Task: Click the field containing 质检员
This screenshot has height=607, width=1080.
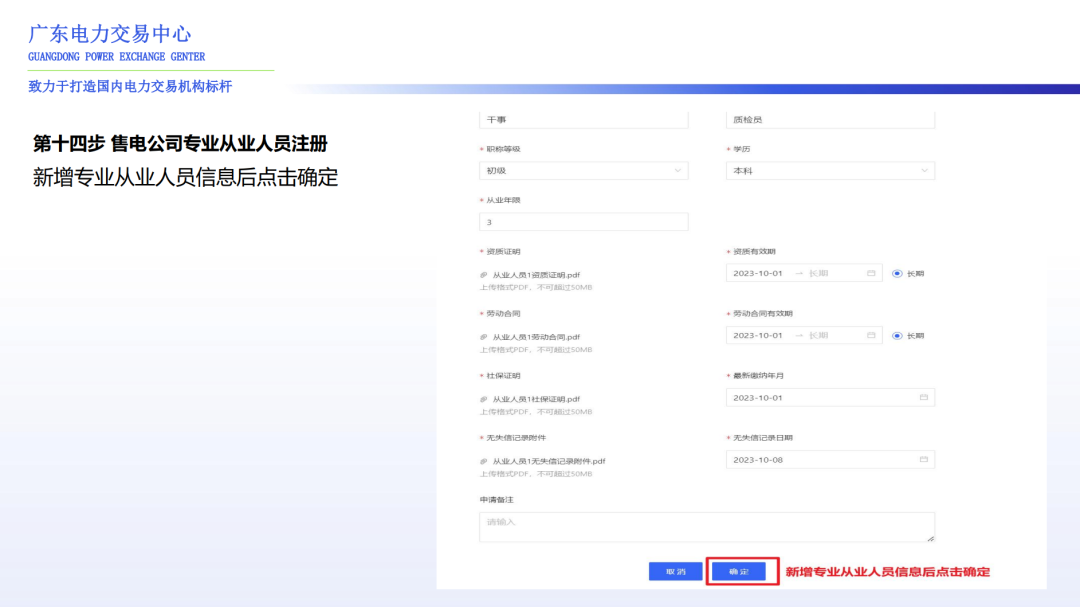Action: coord(832,119)
